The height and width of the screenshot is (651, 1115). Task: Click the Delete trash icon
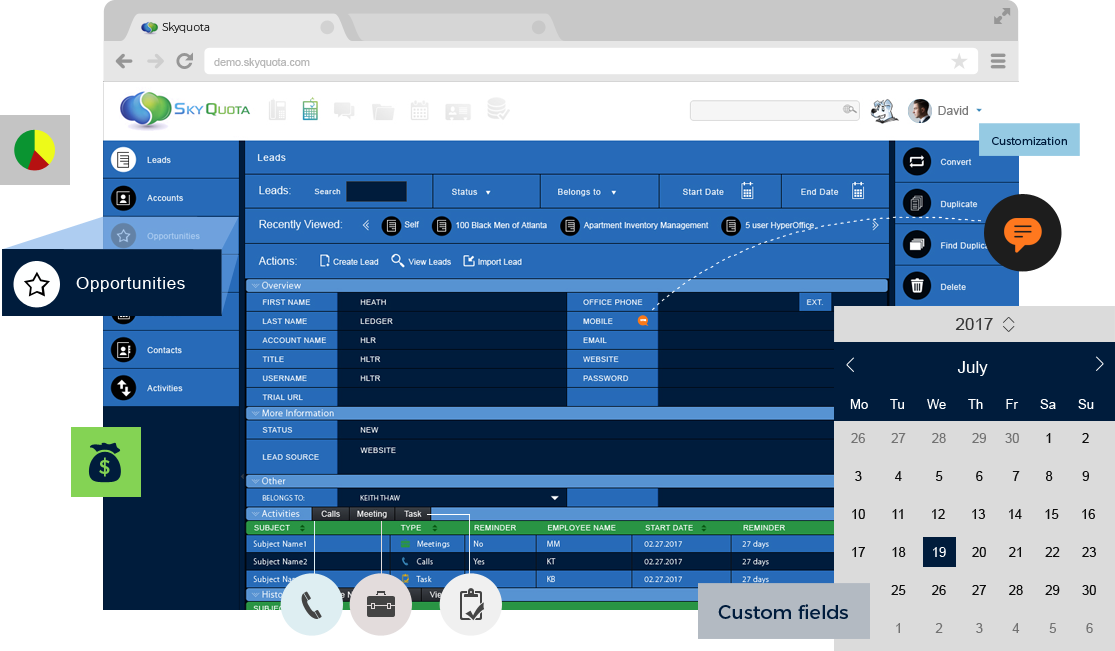[916, 287]
